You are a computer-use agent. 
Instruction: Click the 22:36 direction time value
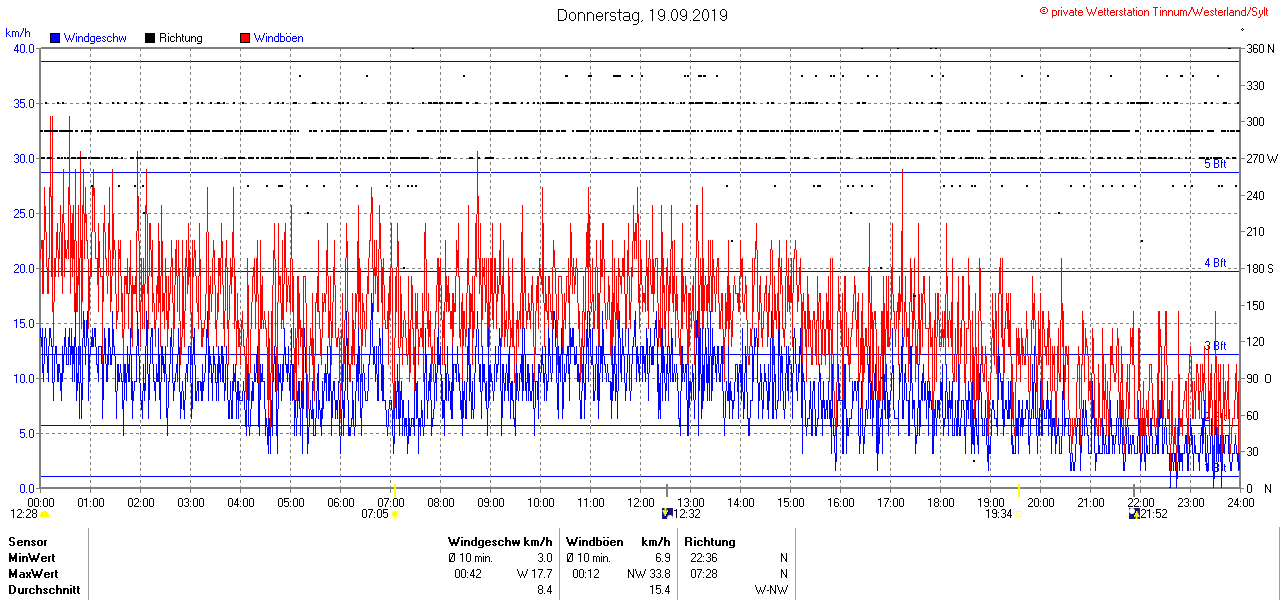[704, 557]
